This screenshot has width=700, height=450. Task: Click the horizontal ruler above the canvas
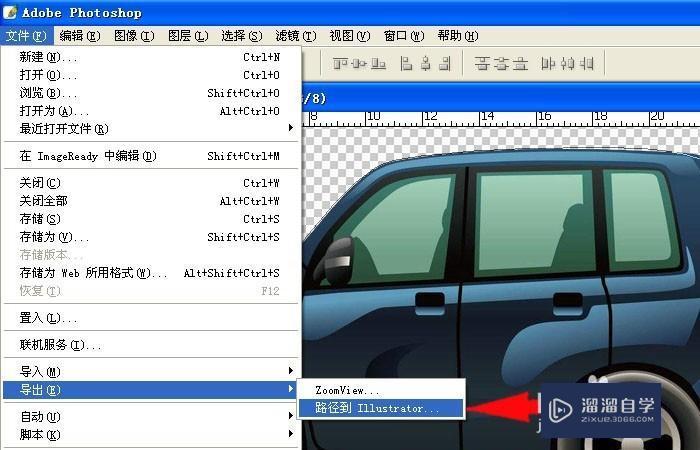click(x=501, y=119)
